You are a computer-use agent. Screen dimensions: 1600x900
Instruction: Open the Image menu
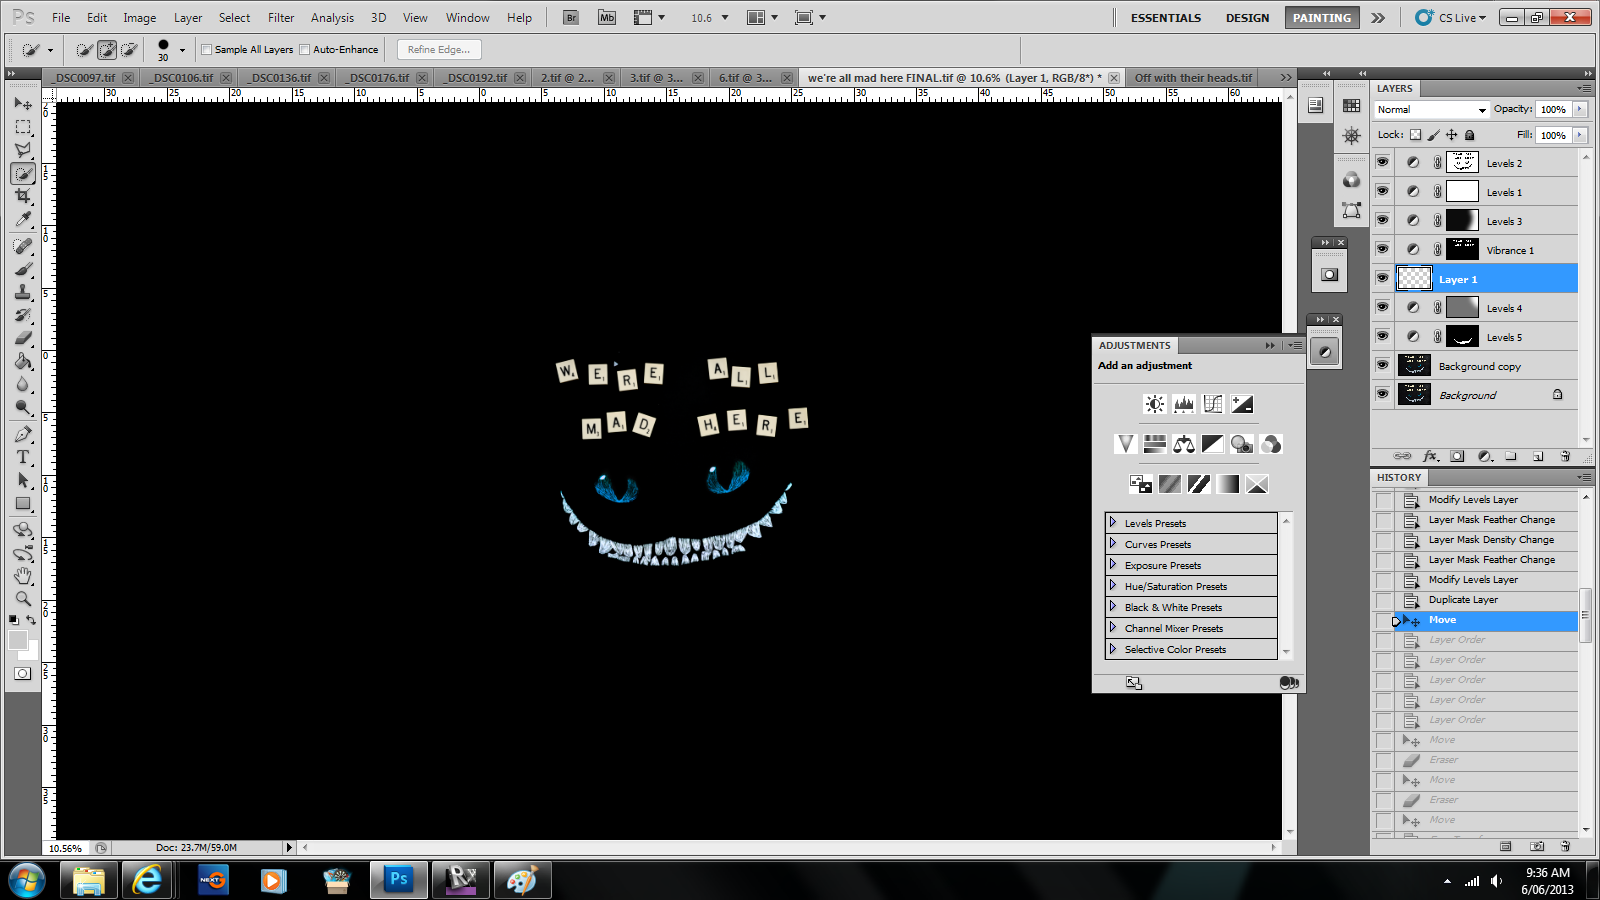tap(139, 17)
